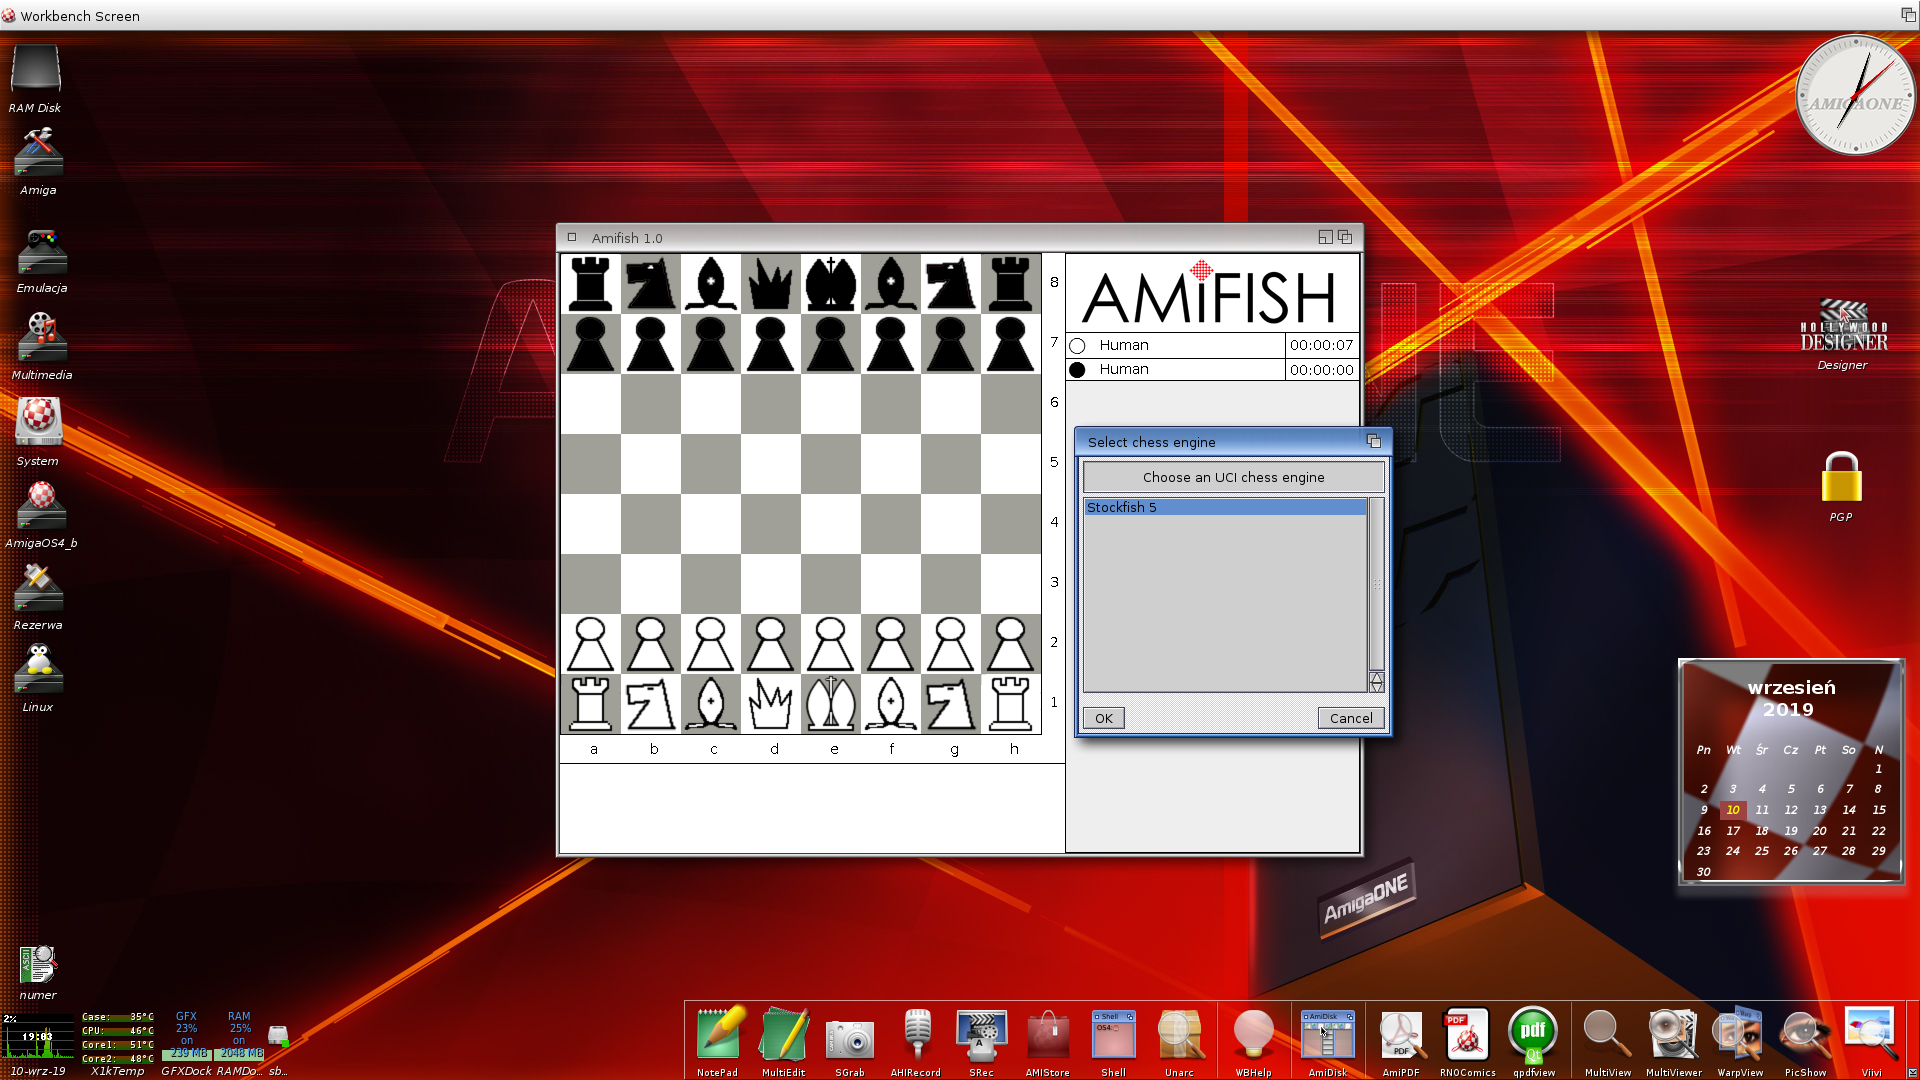Image resolution: width=1920 pixels, height=1080 pixels.
Task: Open the Rezerwa drive icon
Action: [x=38, y=597]
